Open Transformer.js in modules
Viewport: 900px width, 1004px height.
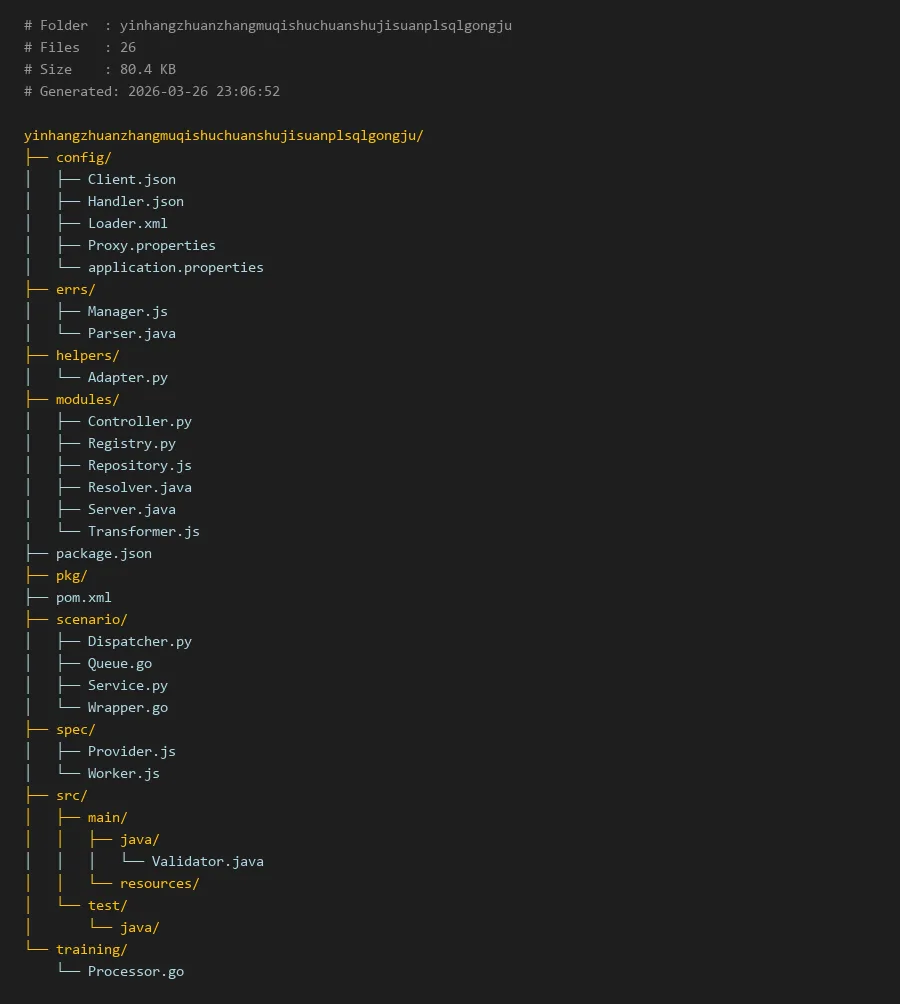click(143, 532)
